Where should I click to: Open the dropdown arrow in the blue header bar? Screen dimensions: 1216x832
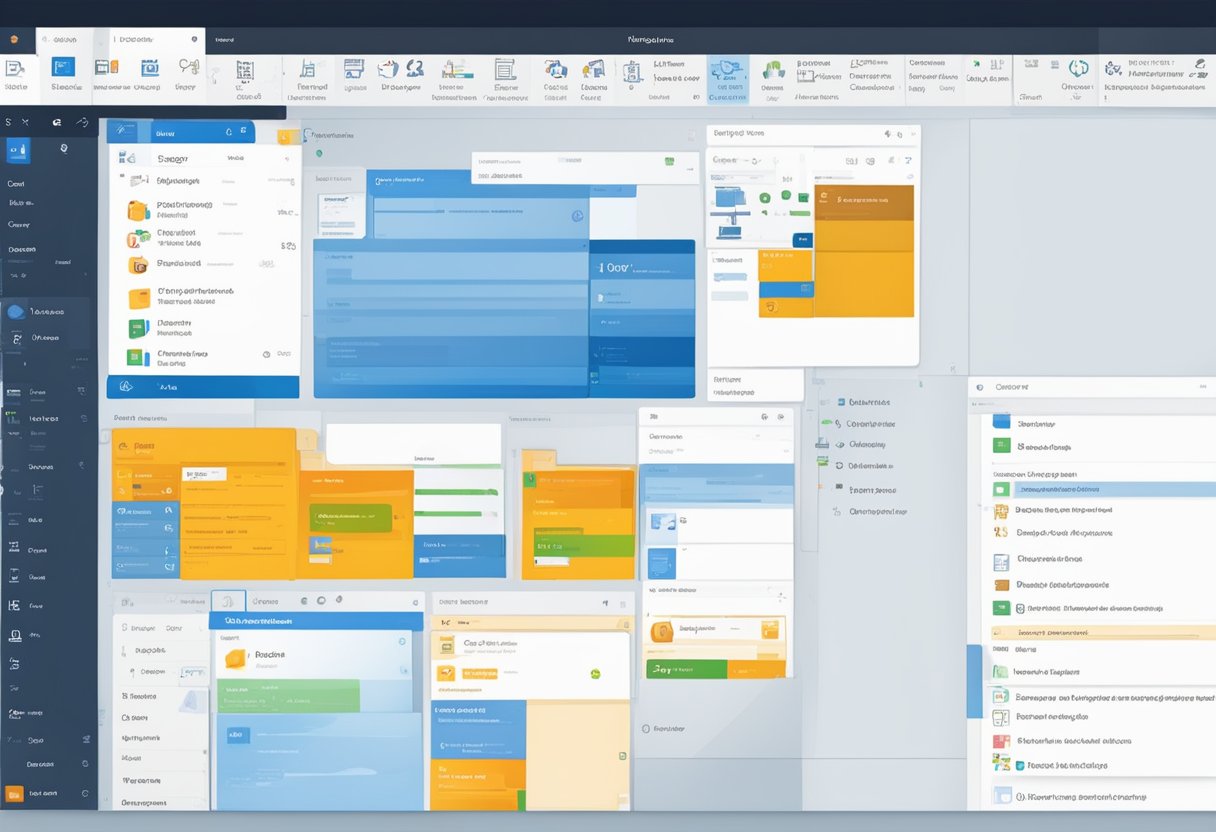click(245, 132)
